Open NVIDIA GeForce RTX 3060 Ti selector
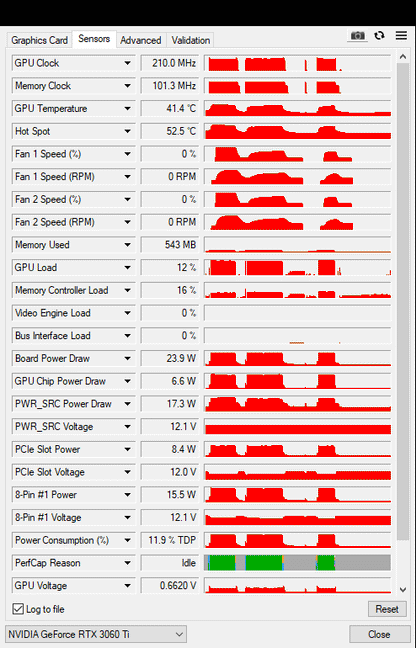This screenshot has height=648, width=416. 95,634
